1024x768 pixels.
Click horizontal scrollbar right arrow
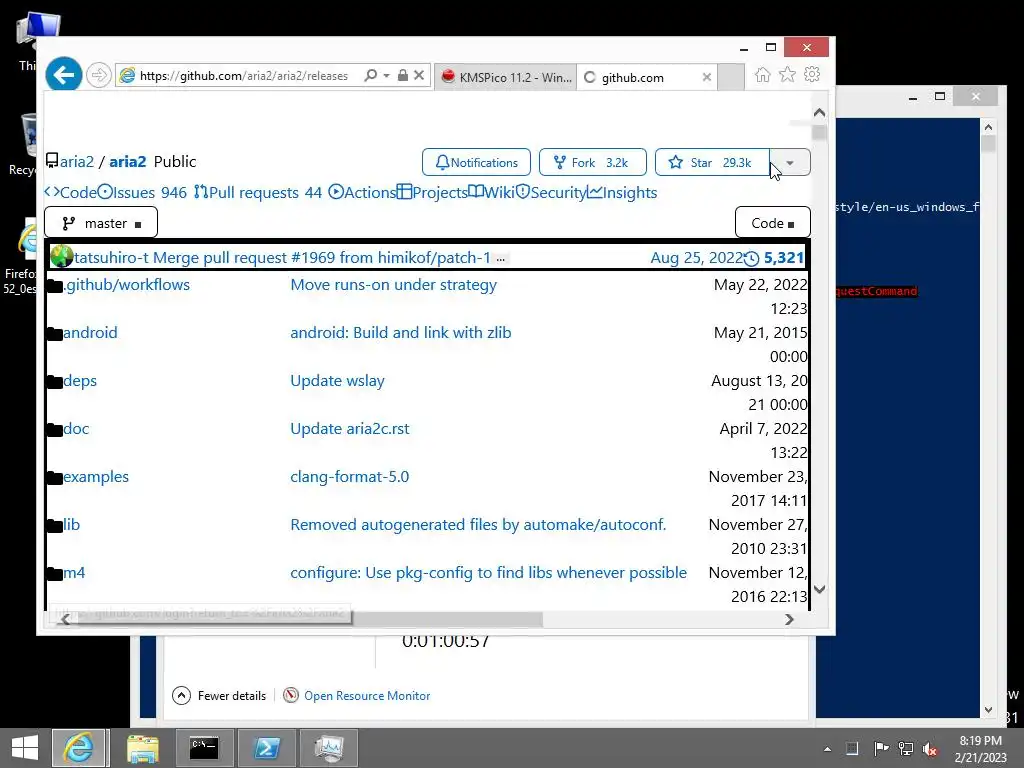(x=789, y=619)
